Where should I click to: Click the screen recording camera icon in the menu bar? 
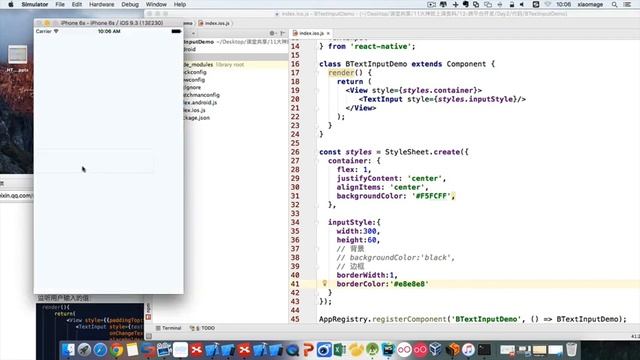(x=431, y=4)
